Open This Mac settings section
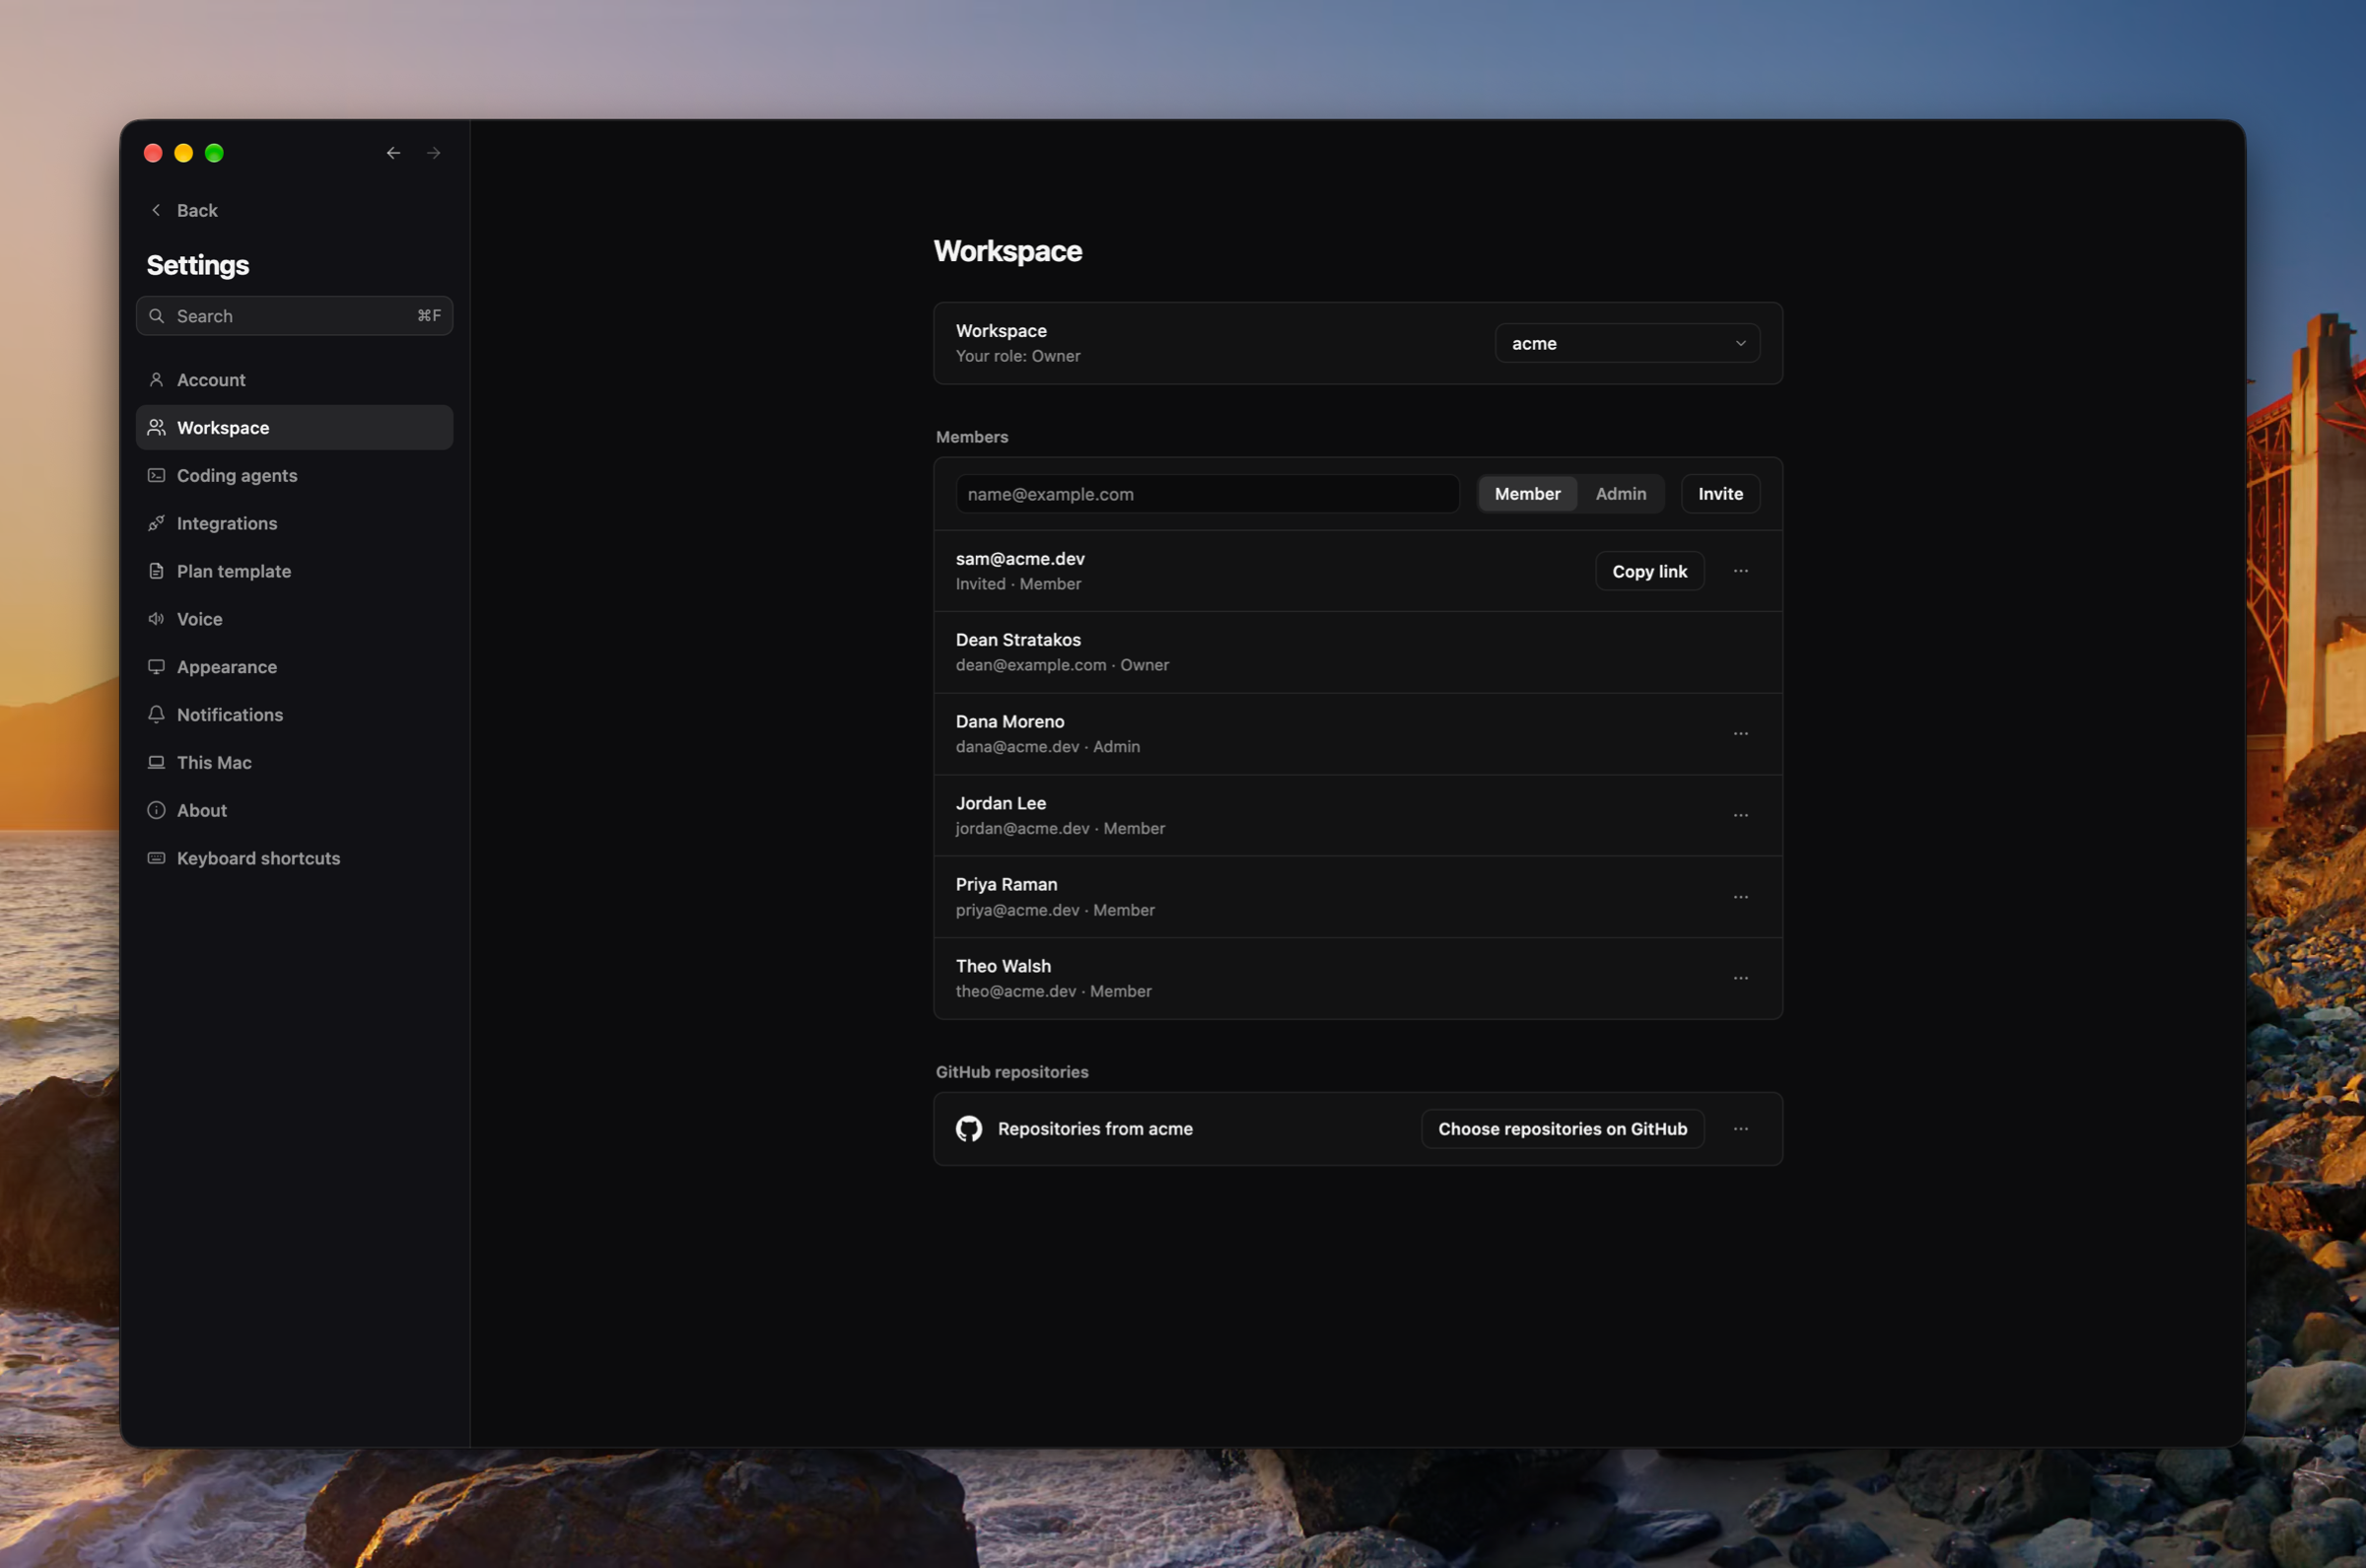This screenshot has width=2366, height=1568. pos(294,763)
